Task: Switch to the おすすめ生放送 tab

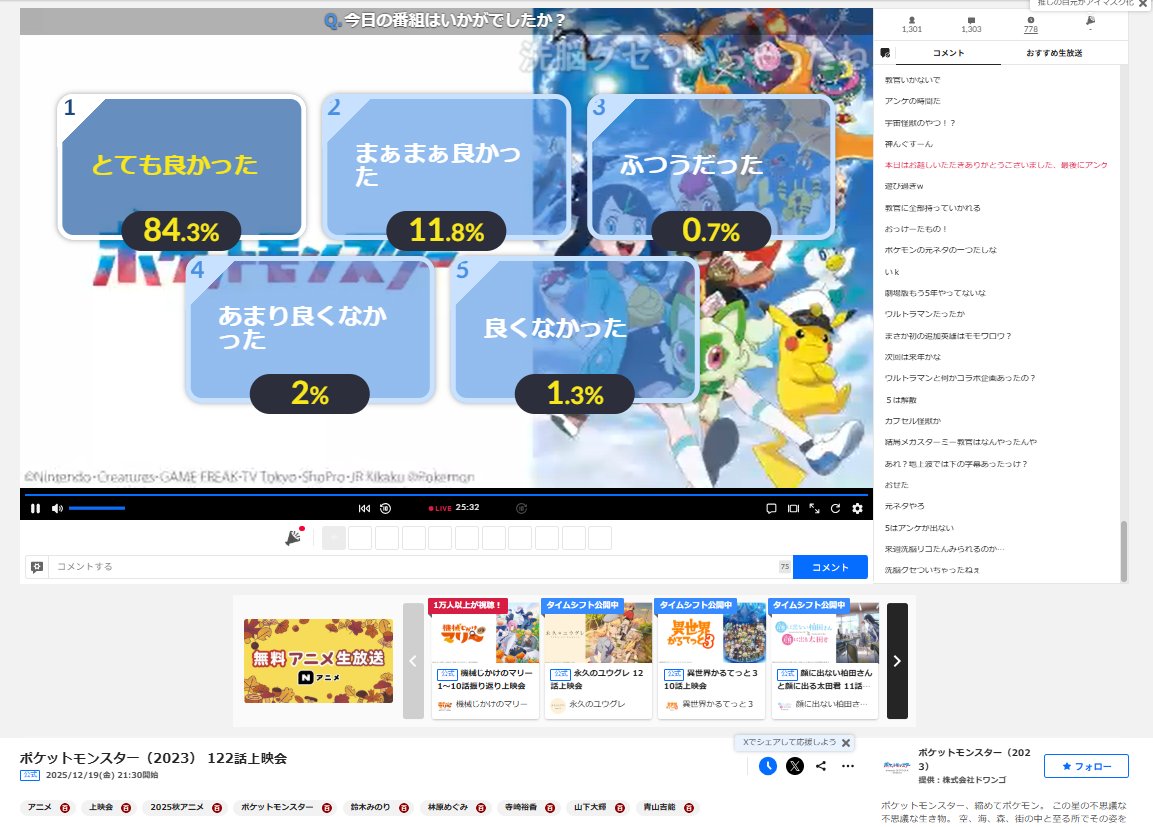Action: point(1054,53)
